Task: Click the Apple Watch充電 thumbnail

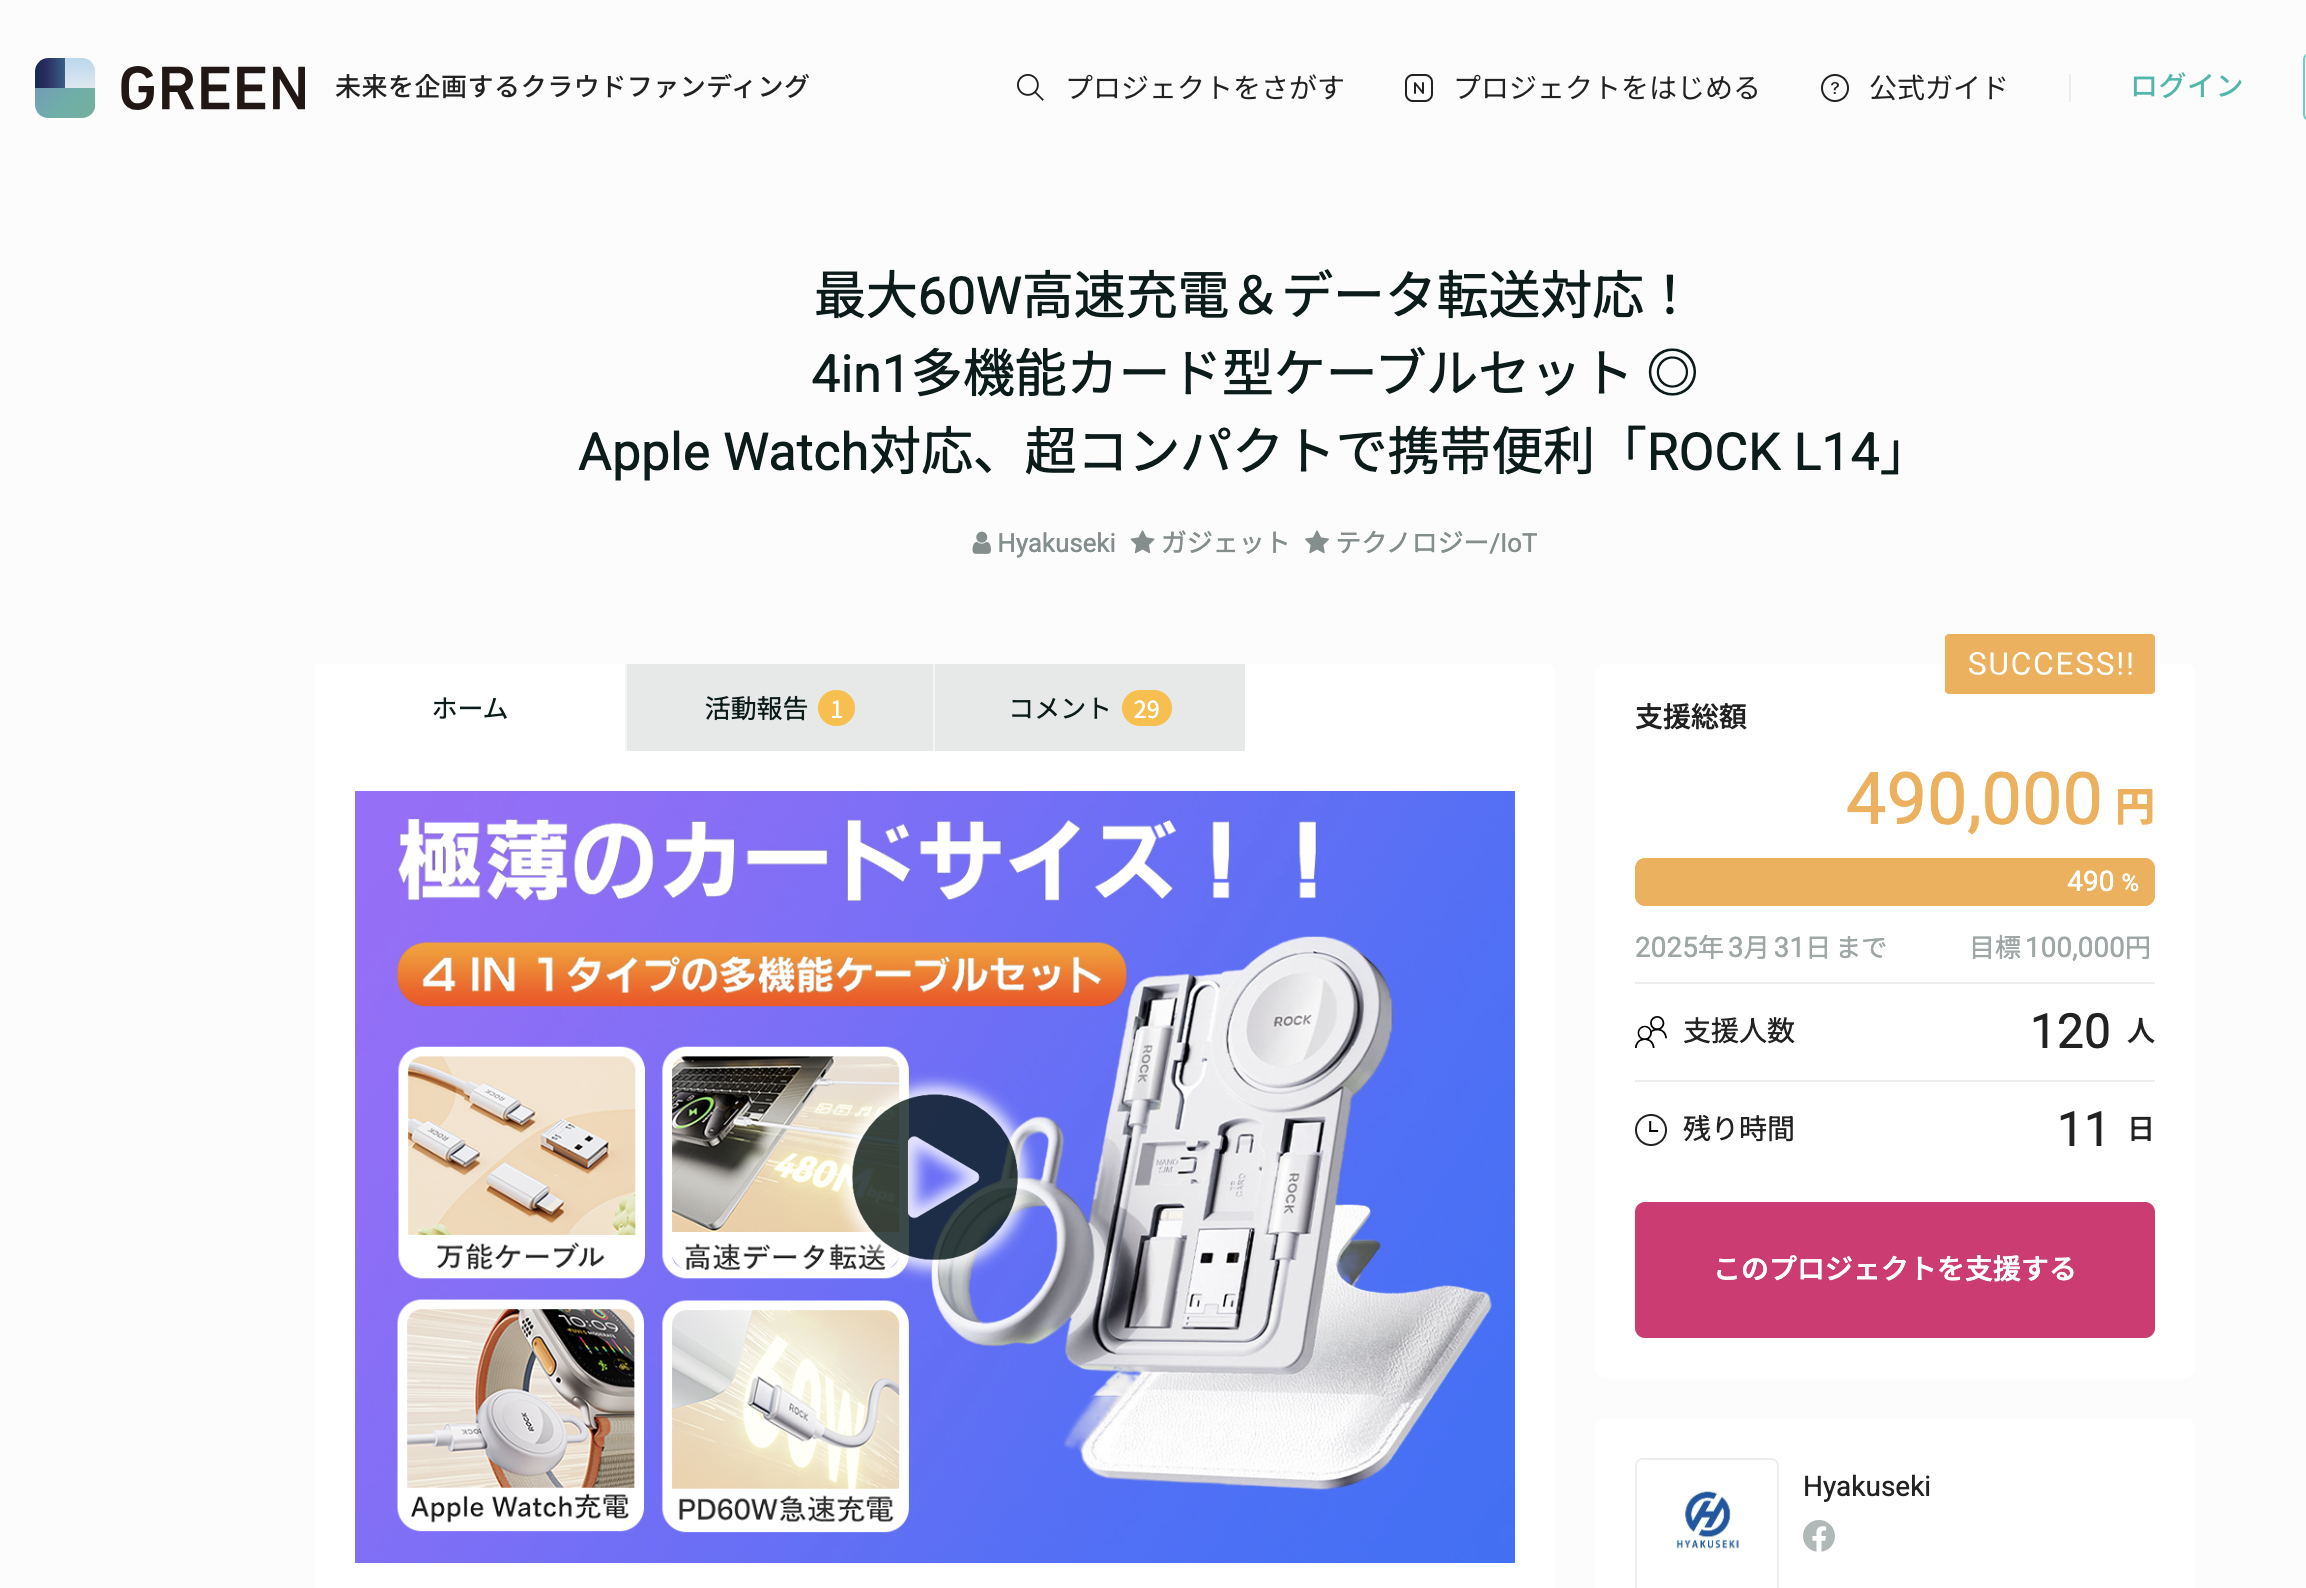Action: pos(521,1415)
